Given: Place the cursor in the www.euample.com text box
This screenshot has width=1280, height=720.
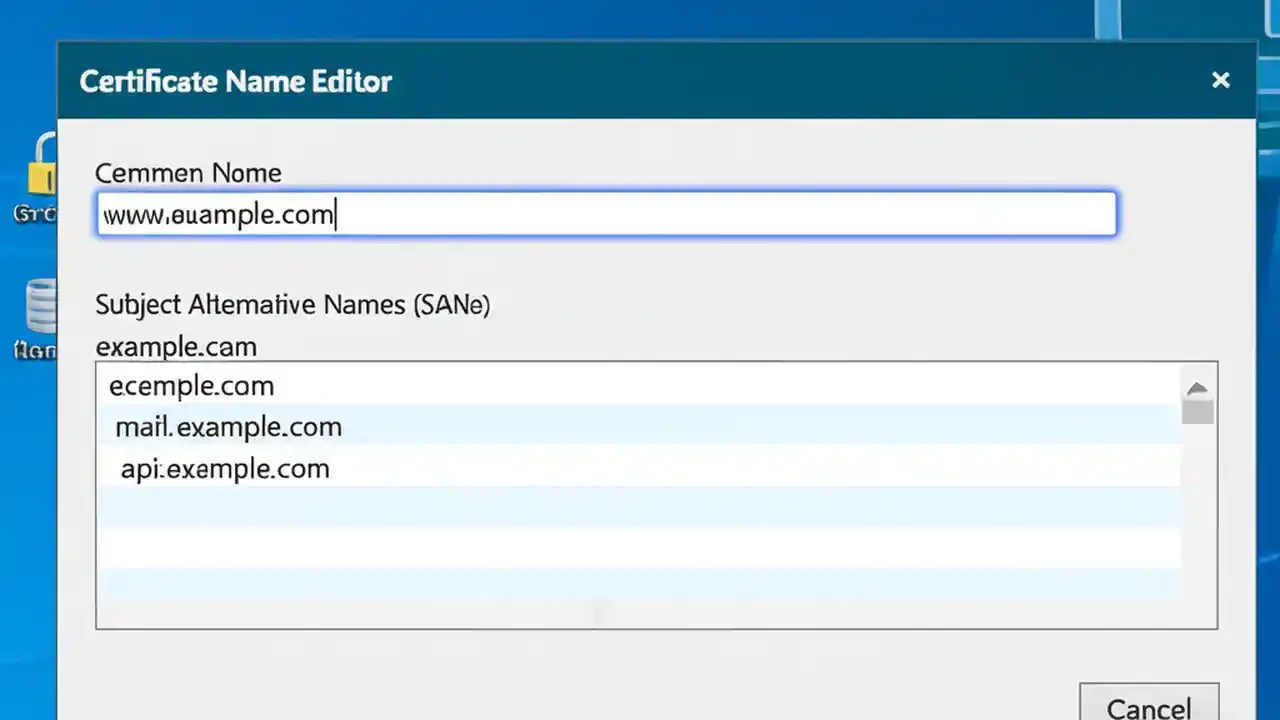Looking at the screenshot, I should [x=606, y=214].
